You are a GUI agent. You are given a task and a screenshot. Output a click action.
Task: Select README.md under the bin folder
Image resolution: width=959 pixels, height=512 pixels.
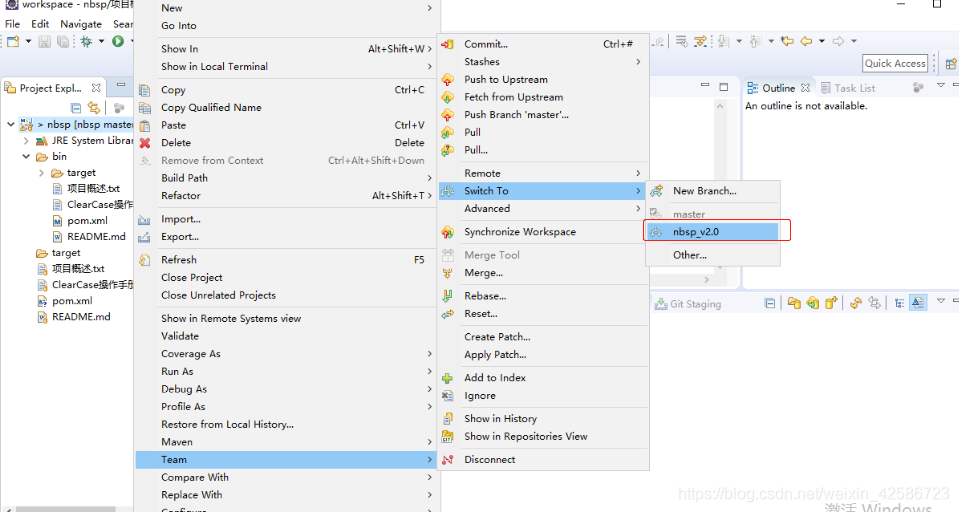click(x=96, y=237)
